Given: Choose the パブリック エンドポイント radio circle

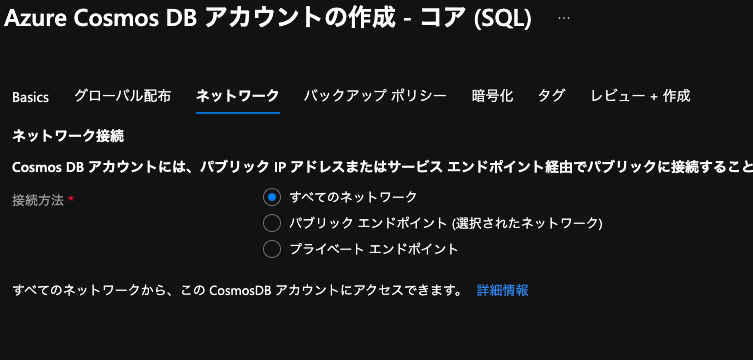Looking at the screenshot, I should (272, 223).
